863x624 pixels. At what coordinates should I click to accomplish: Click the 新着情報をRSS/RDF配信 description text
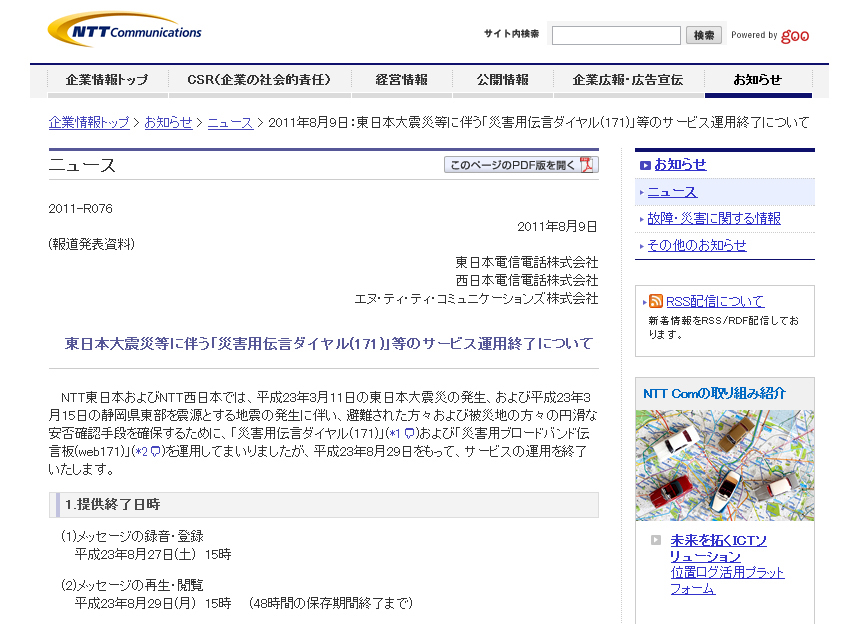(x=723, y=327)
